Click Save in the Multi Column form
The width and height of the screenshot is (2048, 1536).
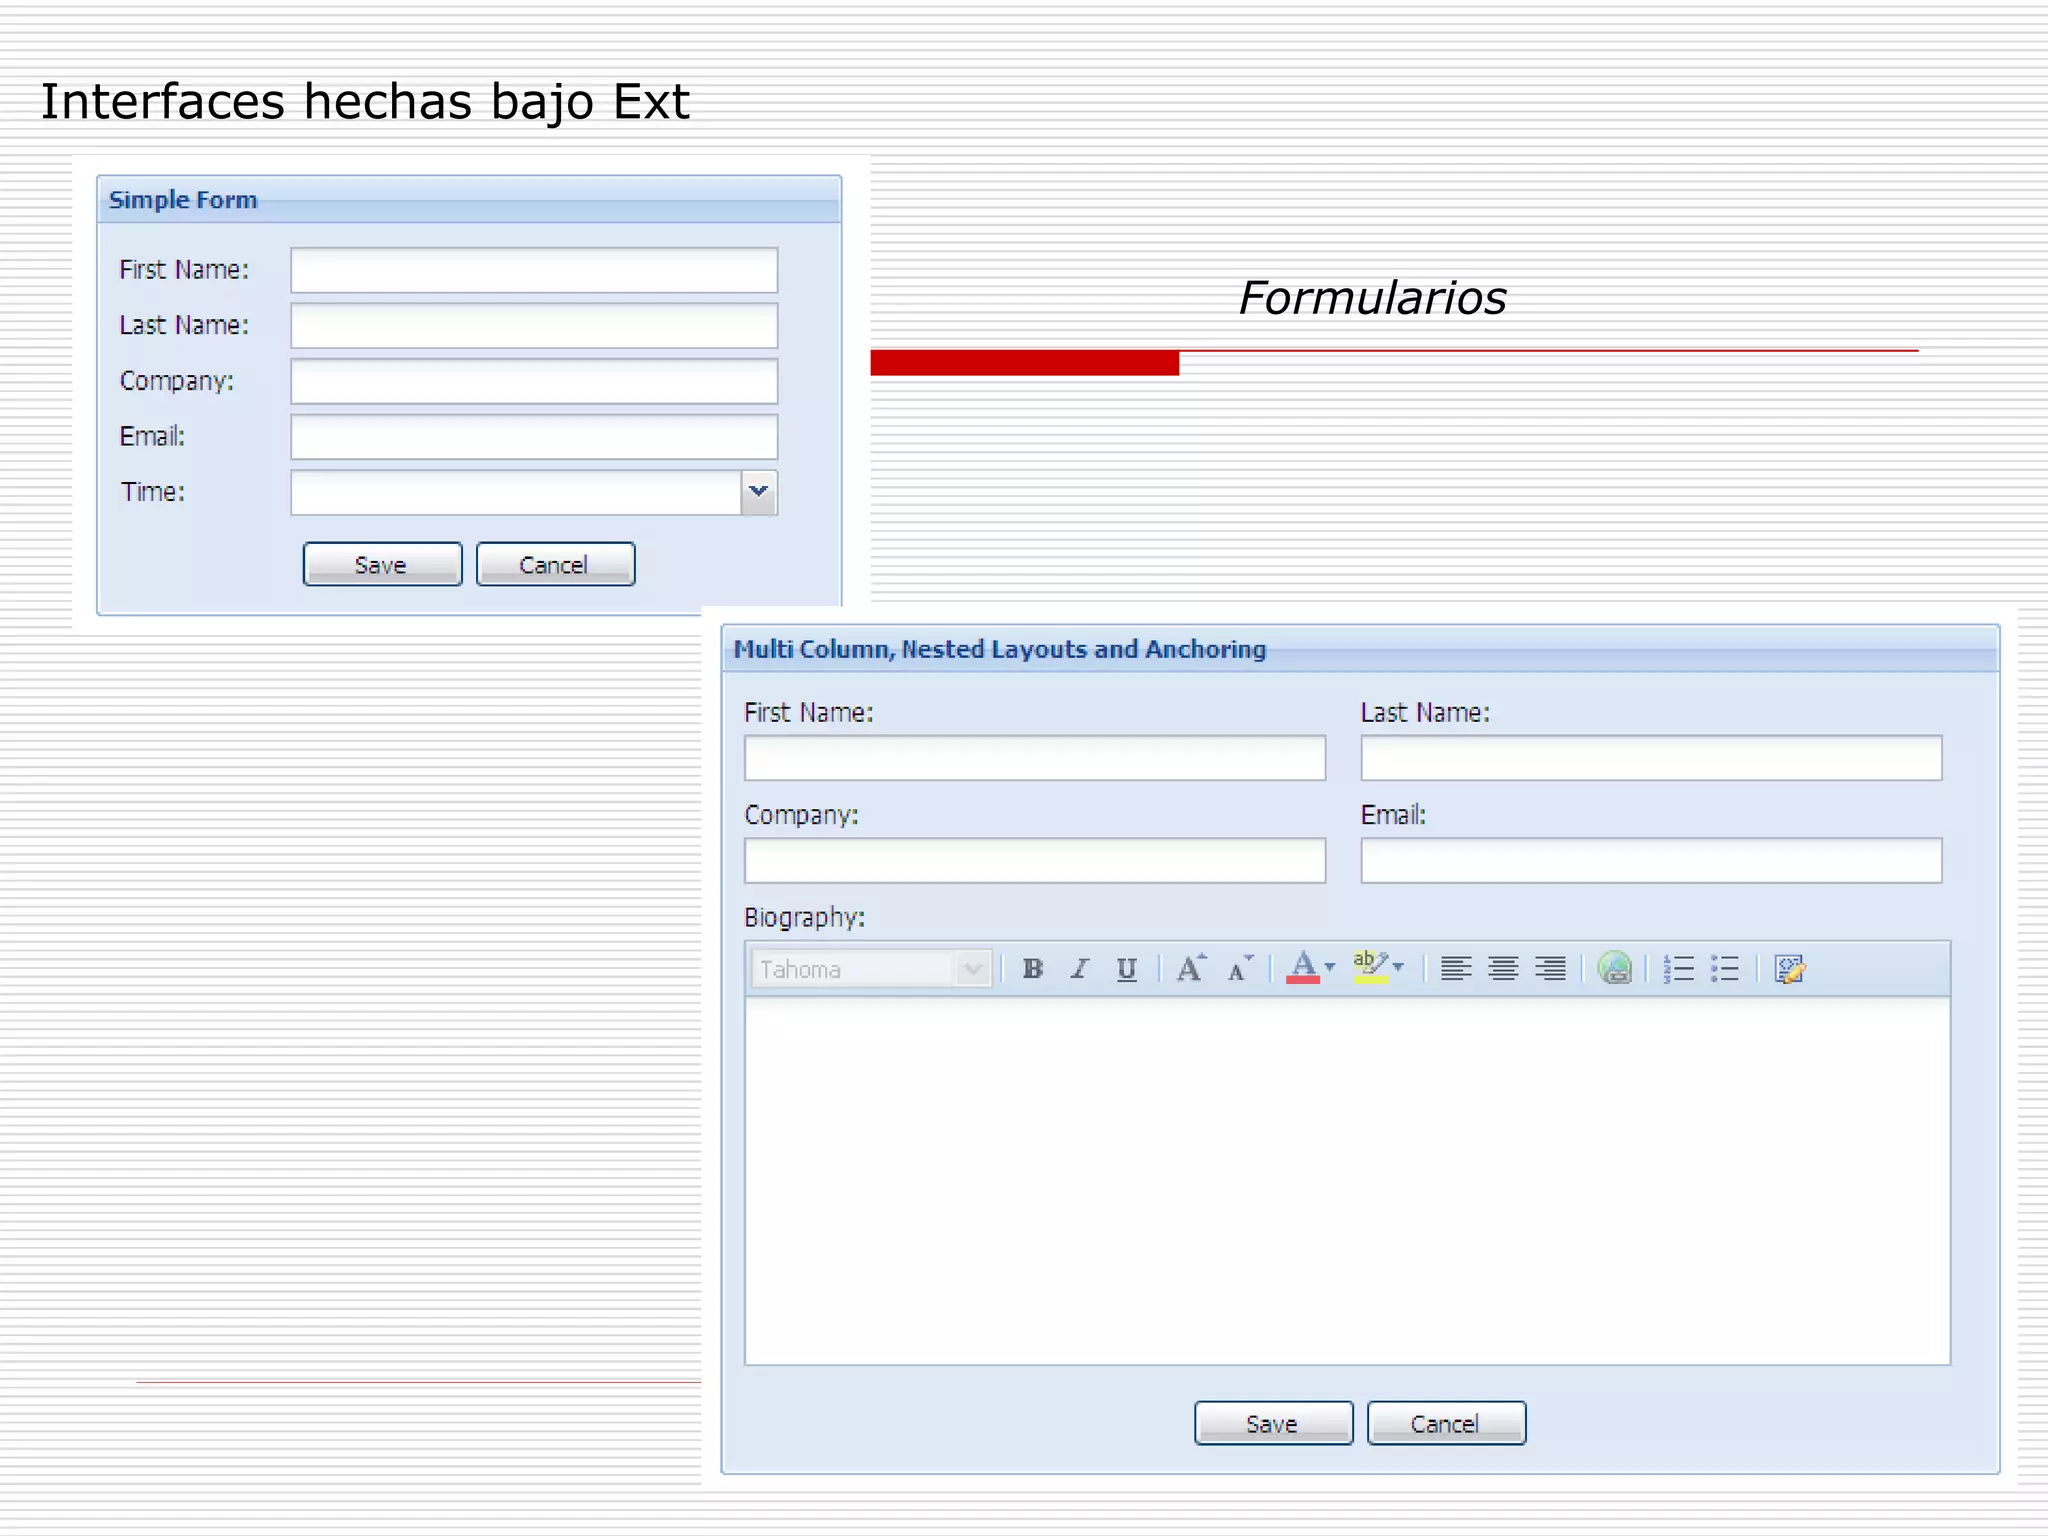[x=1273, y=1423]
